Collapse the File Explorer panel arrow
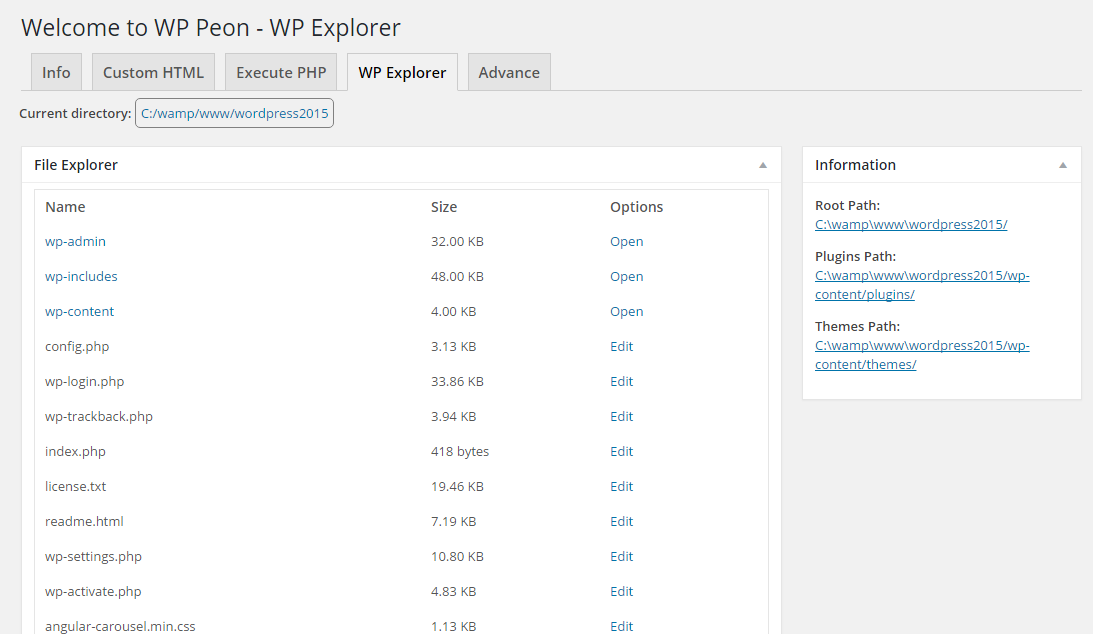Viewport: 1093px width, 634px height. pos(763,165)
